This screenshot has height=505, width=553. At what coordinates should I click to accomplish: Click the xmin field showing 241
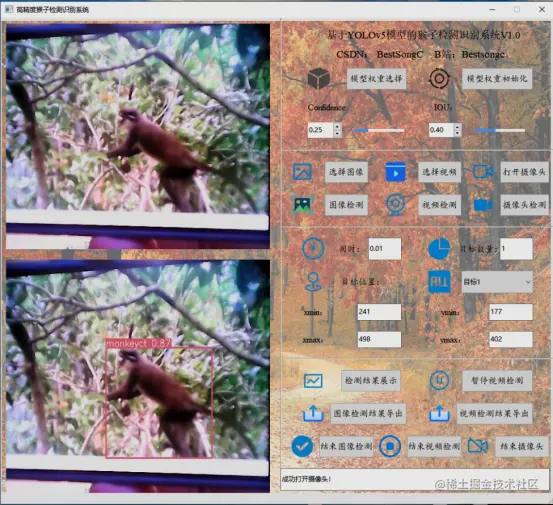(x=379, y=312)
